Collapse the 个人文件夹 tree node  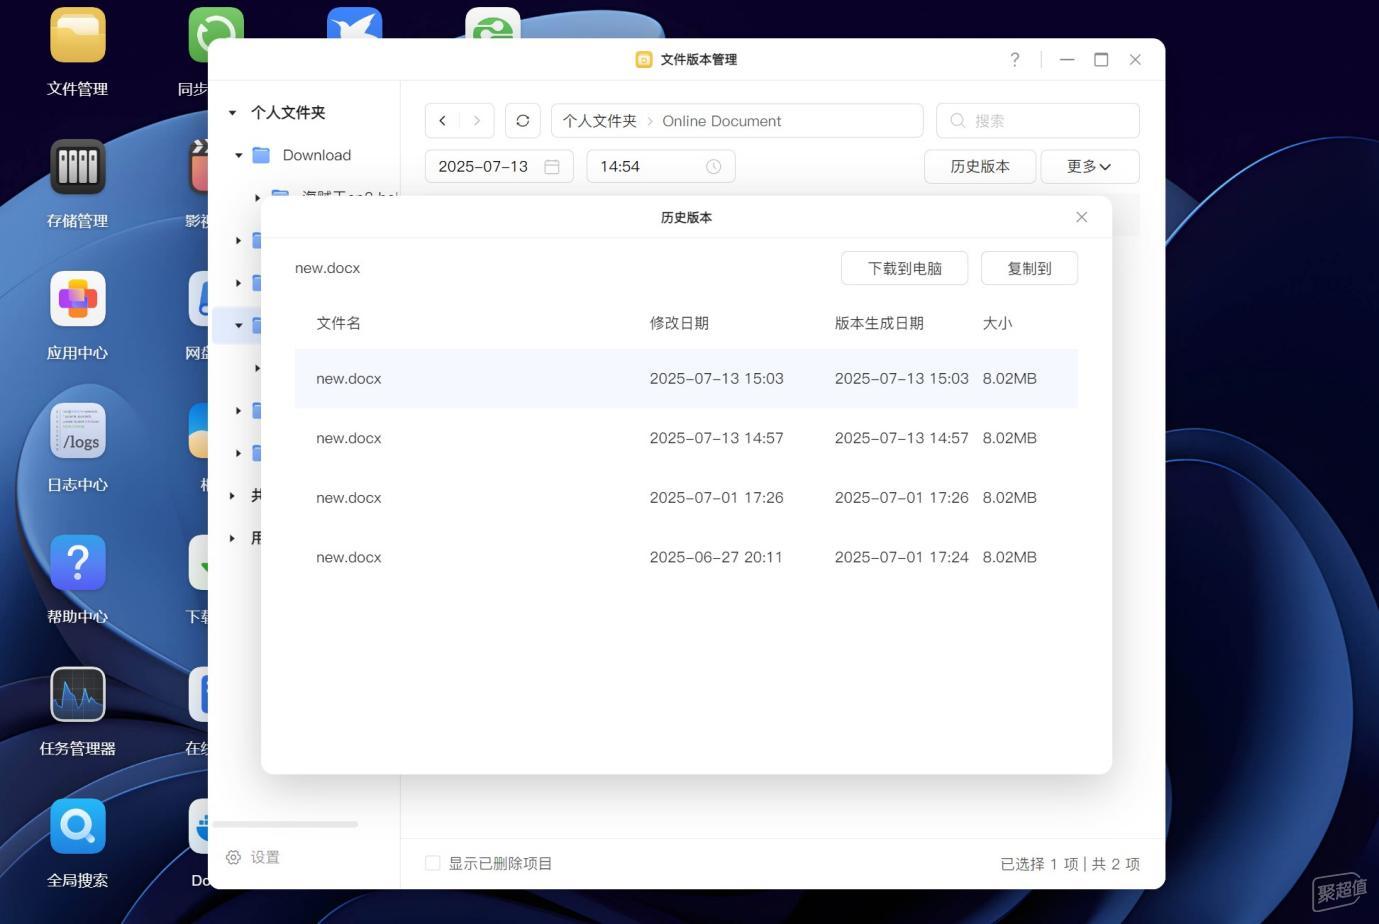tap(232, 113)
